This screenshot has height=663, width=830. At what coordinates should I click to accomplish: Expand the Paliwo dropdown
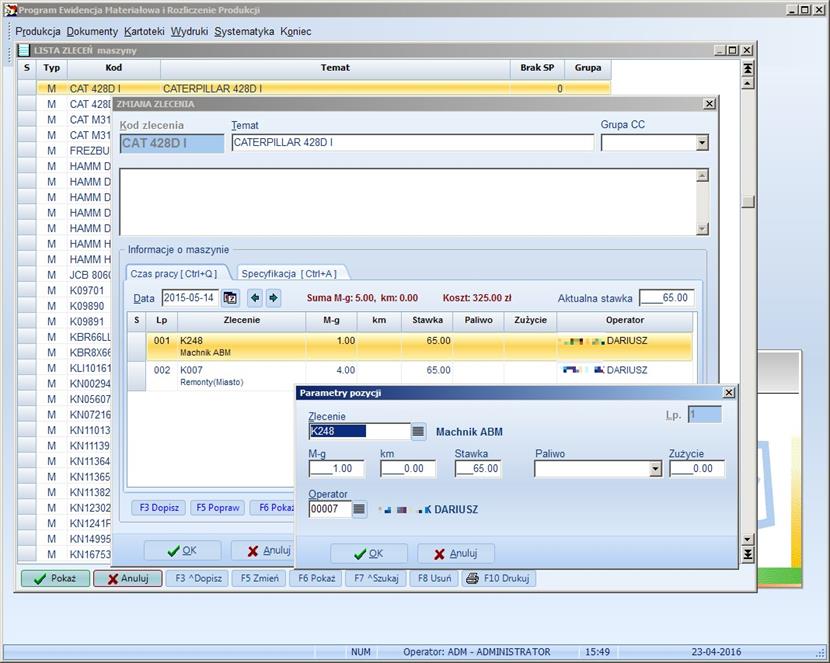tap(655, 468)
